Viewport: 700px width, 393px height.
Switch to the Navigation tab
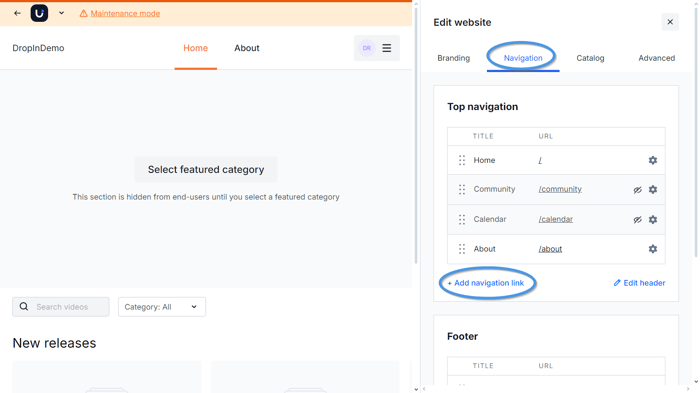coord(523,58)
